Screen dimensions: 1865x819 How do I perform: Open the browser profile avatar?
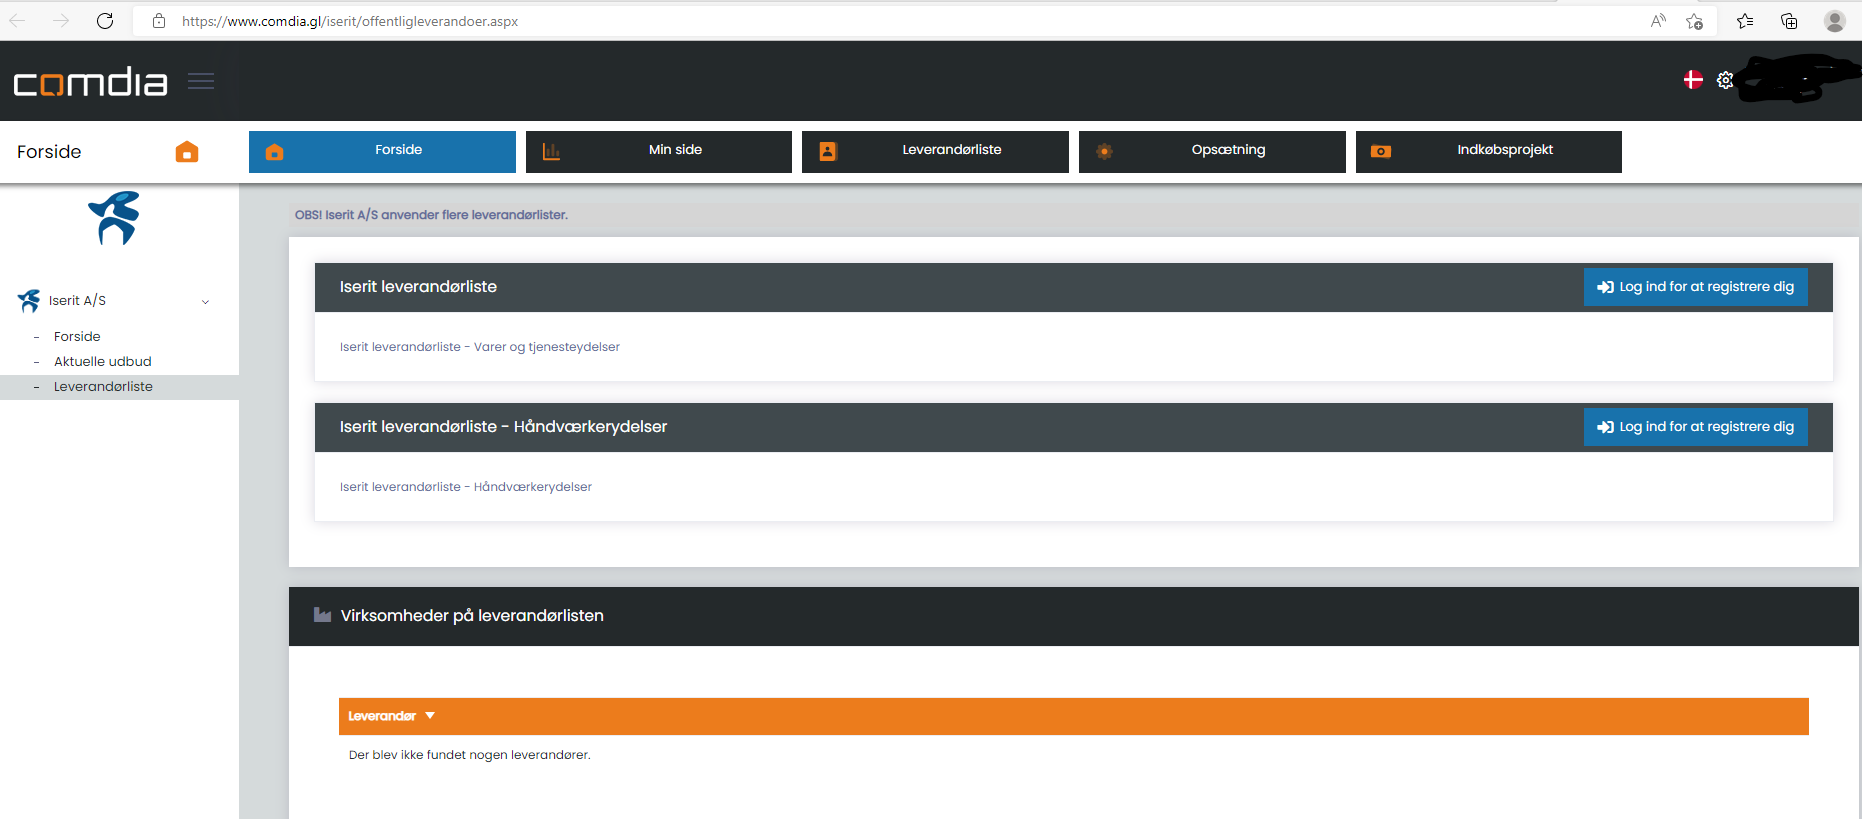pos(1835,21)
